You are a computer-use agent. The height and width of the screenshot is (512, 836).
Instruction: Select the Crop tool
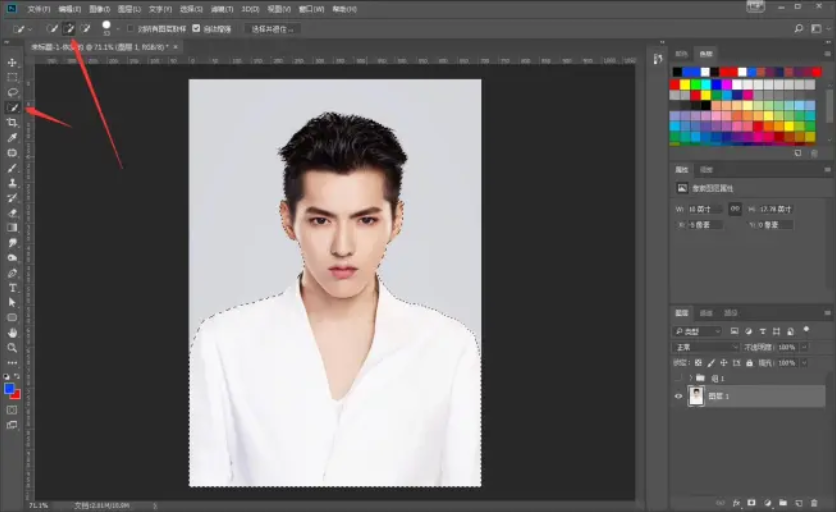[x=13, y=122]
